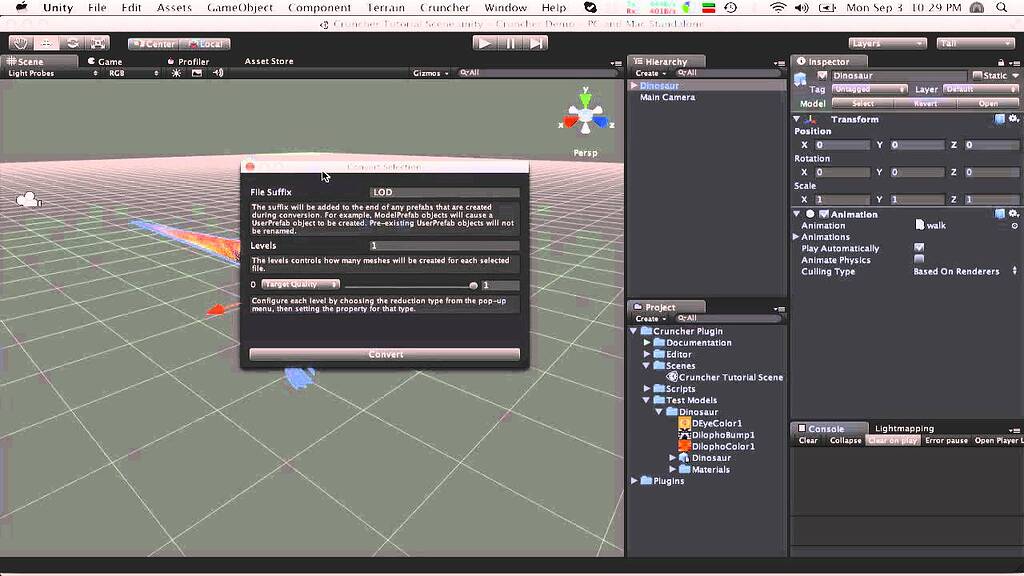The height and width of the screenshot is (576, 1024).
Task: Open the Target Quality dropdown in Convert Selection
Action: pyautogui.click(x=300, y=284)
